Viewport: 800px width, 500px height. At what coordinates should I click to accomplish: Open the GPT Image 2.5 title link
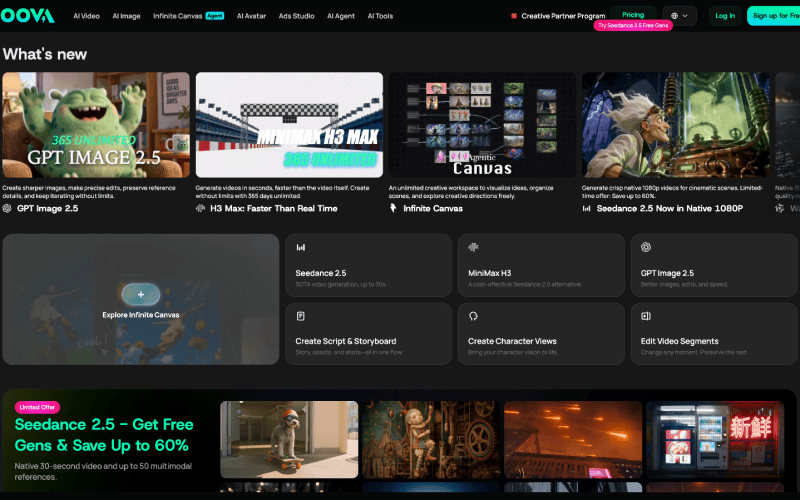[x=47, y=208]
